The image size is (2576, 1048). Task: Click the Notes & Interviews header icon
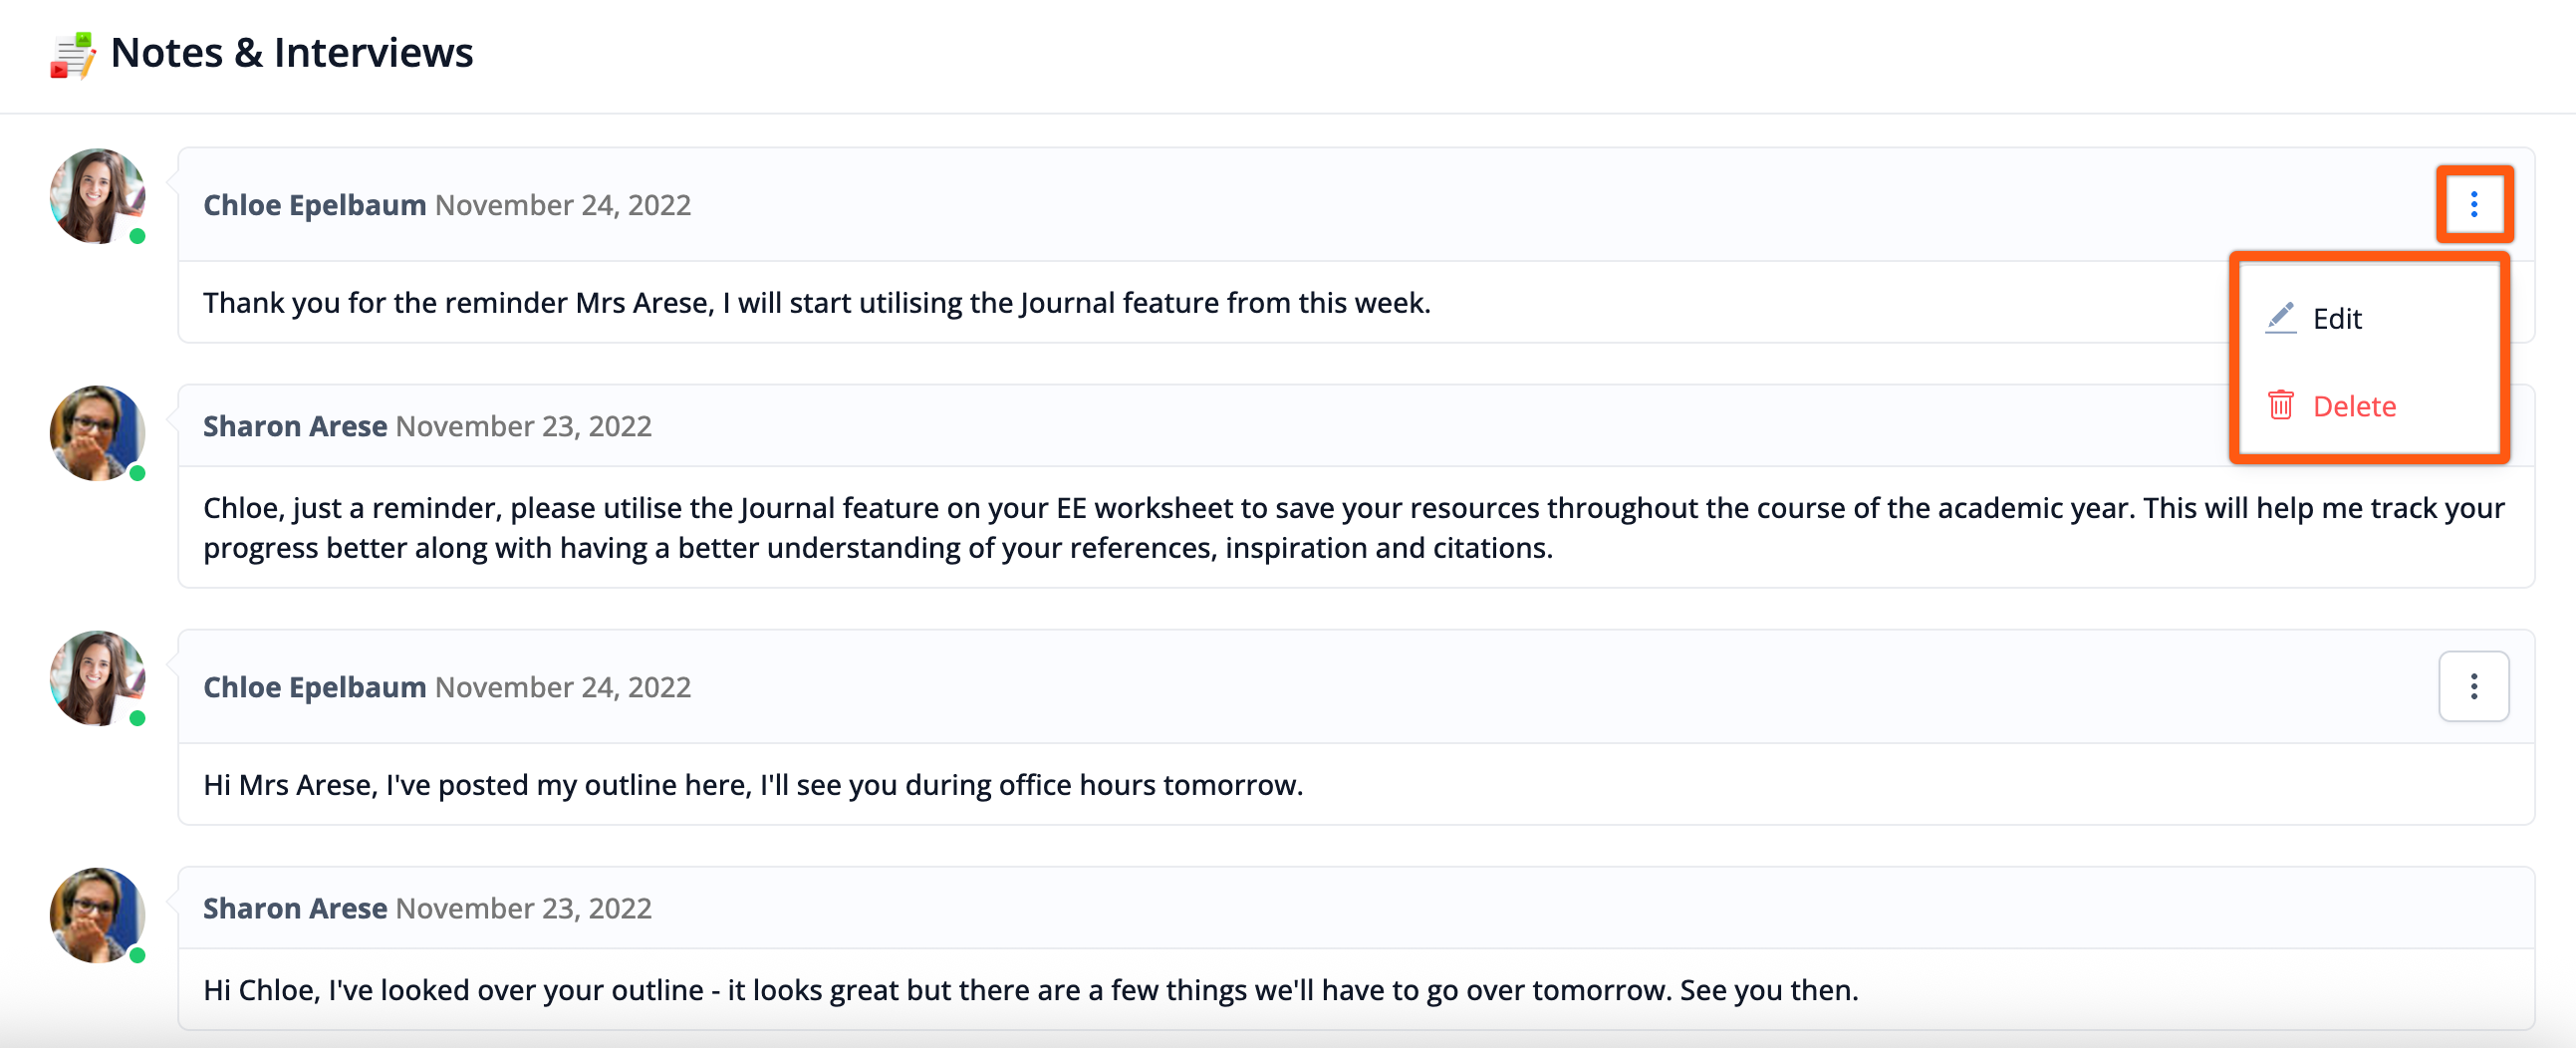pyautogui.click(x=72, y=54)
